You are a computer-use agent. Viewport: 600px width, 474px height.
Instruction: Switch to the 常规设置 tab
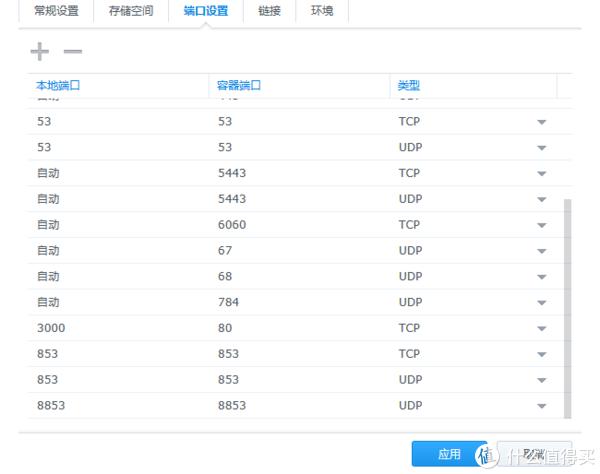point(56,11)
